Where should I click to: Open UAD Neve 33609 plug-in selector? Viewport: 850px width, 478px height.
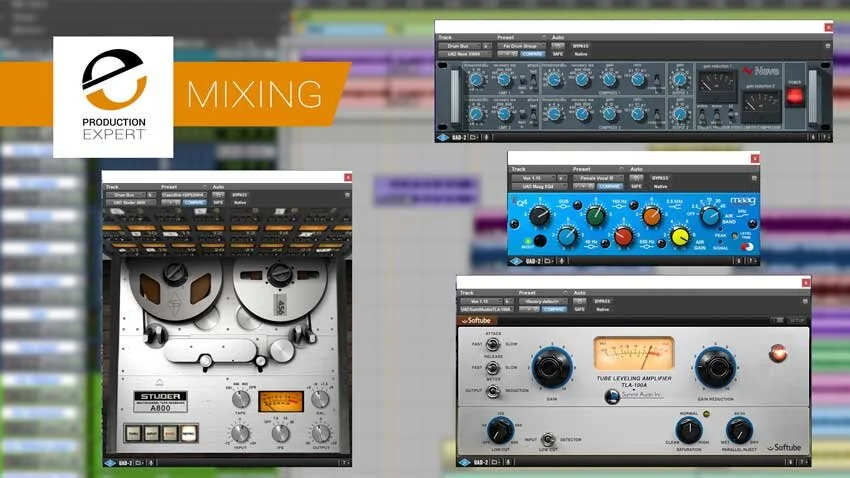[x=465, y=54]
